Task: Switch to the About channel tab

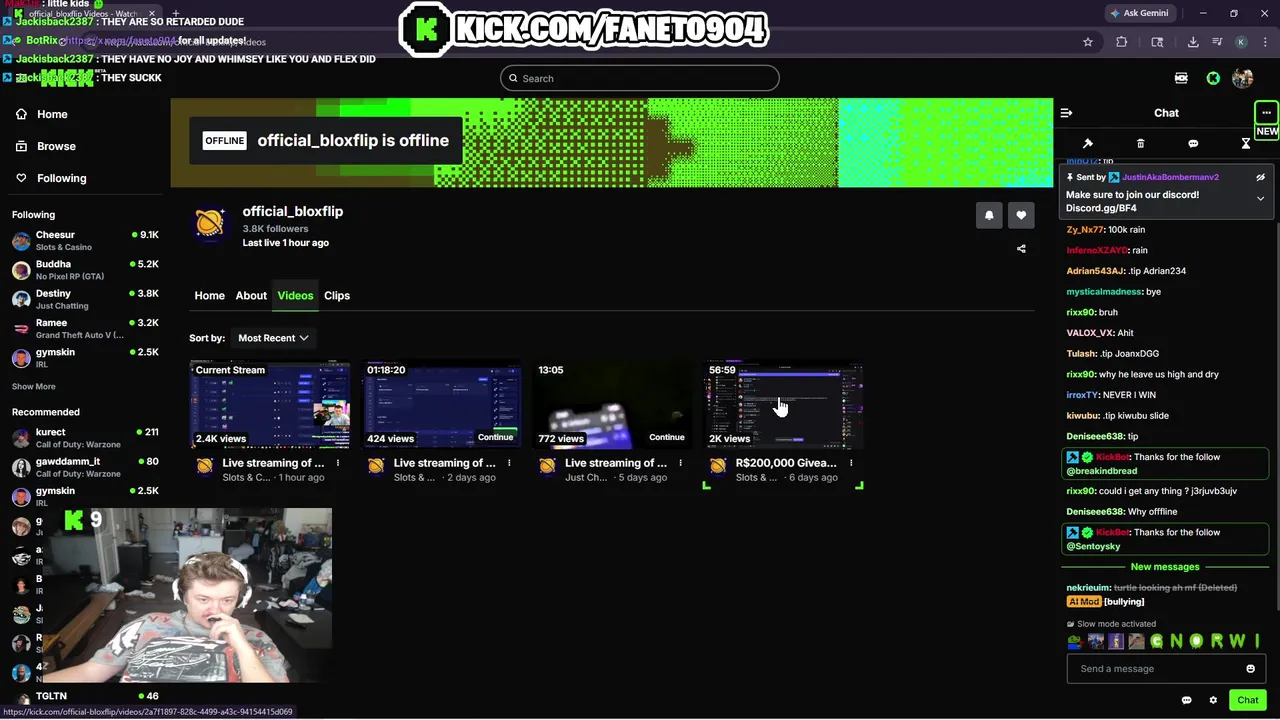Action: tap(251, 295)
